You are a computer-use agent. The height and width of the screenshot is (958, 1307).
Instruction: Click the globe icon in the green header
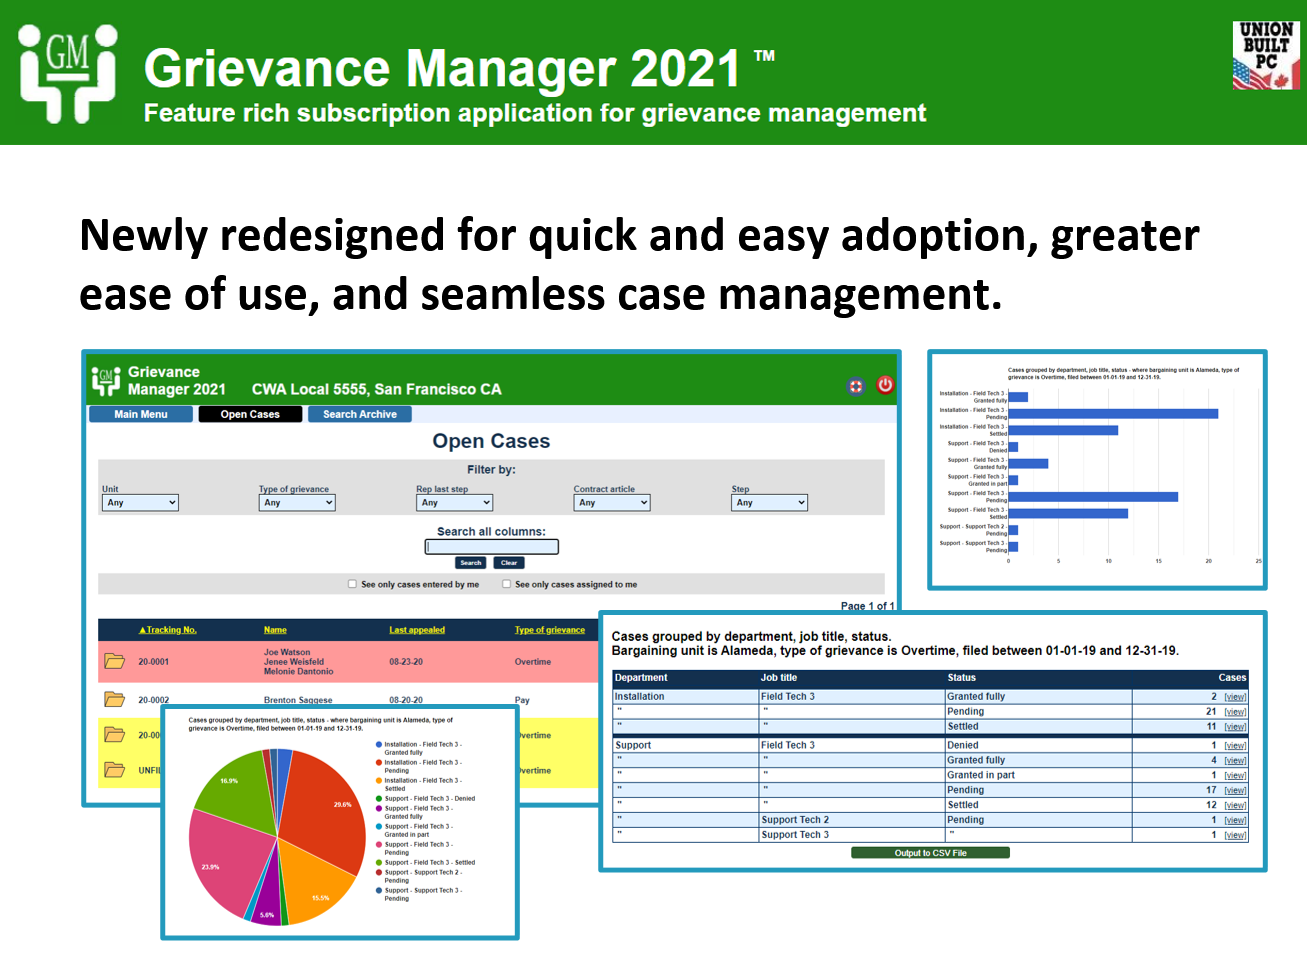856,386
